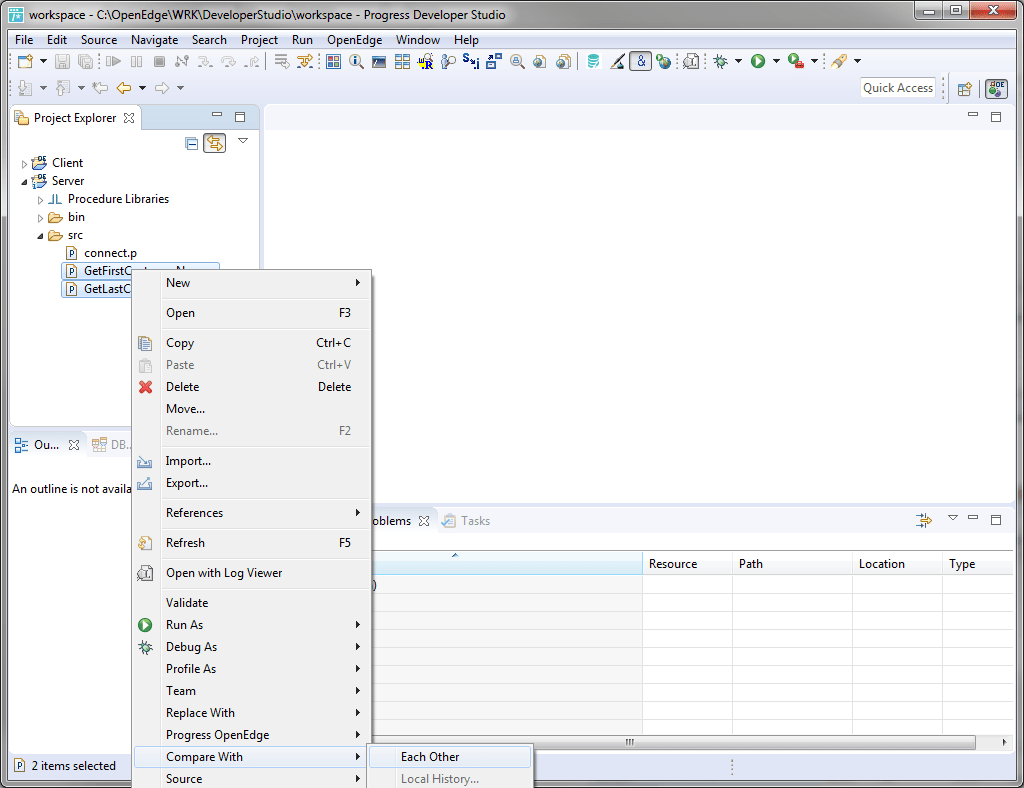Select connect.p file

110,253
